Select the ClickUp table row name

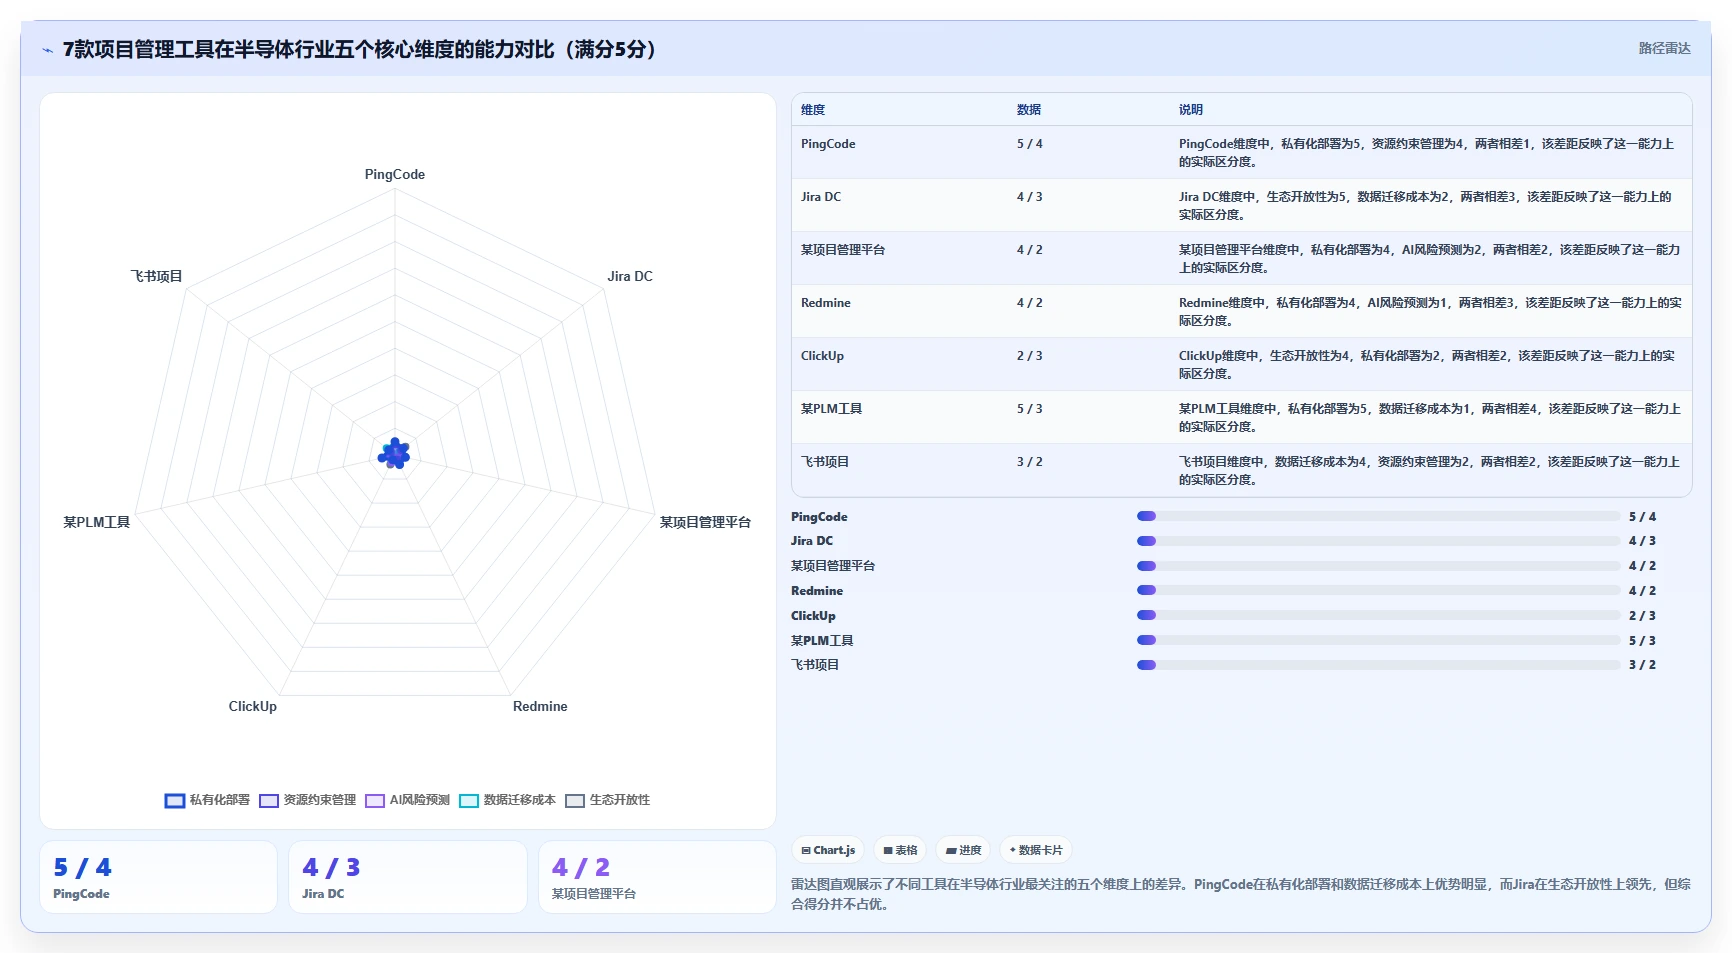click(822, 356)
